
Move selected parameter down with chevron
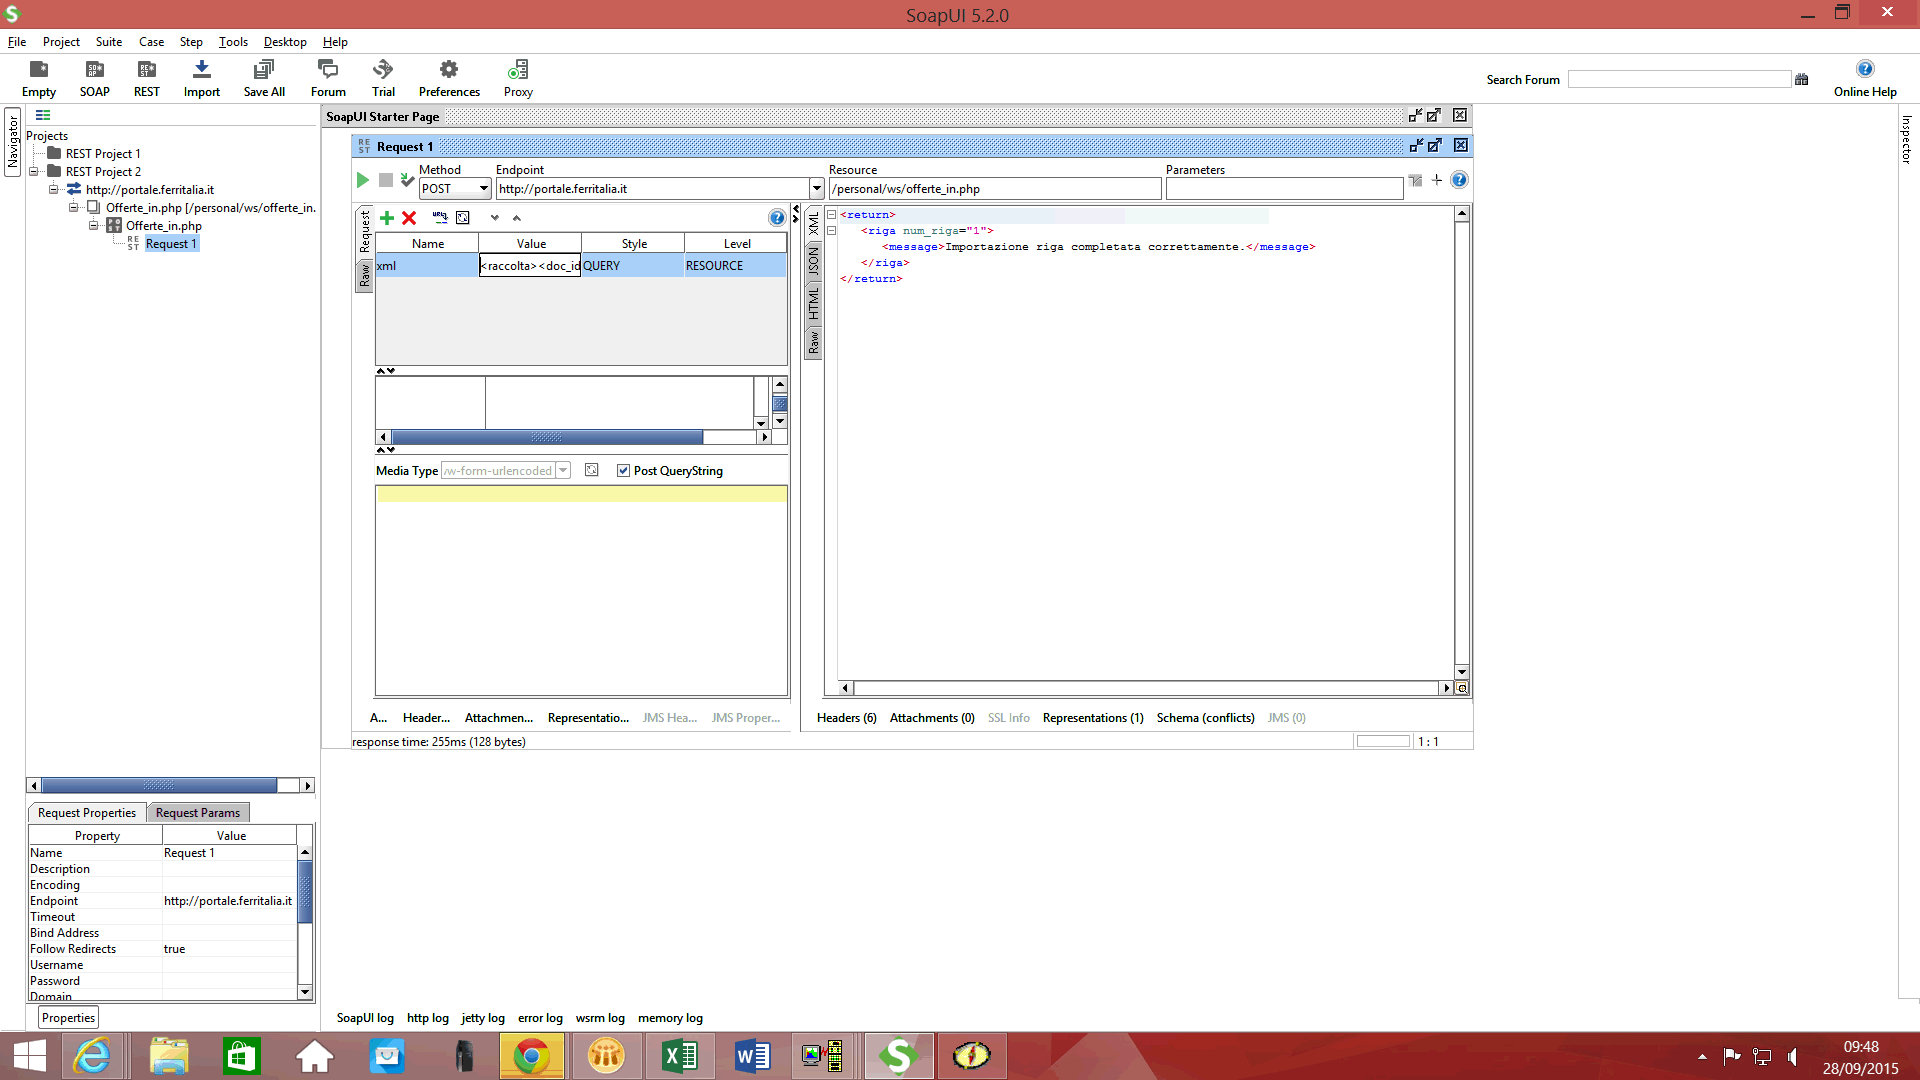tap(494, 218)
